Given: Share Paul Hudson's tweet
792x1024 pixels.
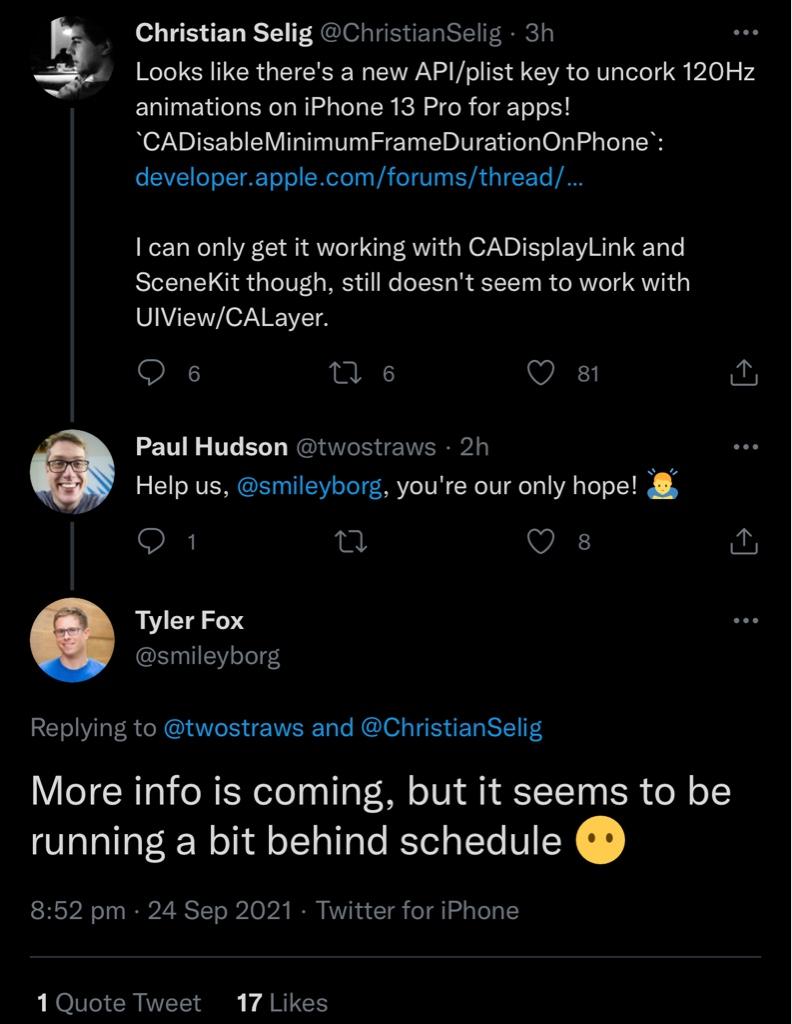Looking at the screenshot, I should tap(745, 542).
